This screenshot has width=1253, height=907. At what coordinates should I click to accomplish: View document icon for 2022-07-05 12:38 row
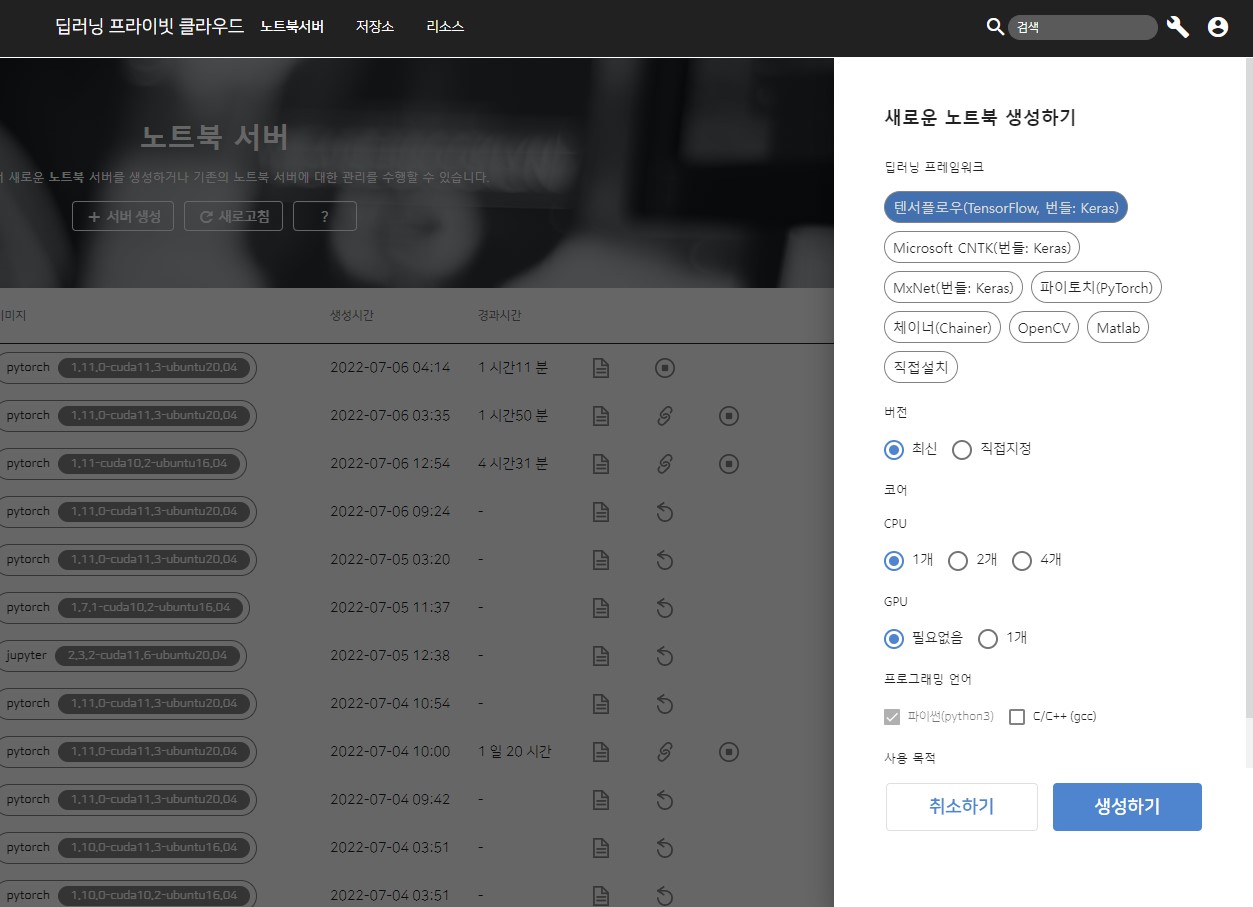tap(601, 655)
